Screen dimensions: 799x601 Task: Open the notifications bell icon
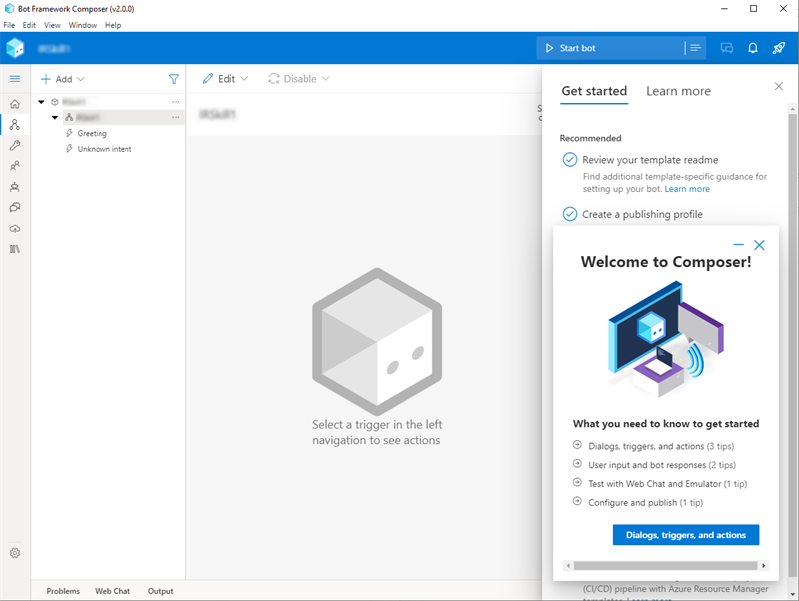[753, 48]
